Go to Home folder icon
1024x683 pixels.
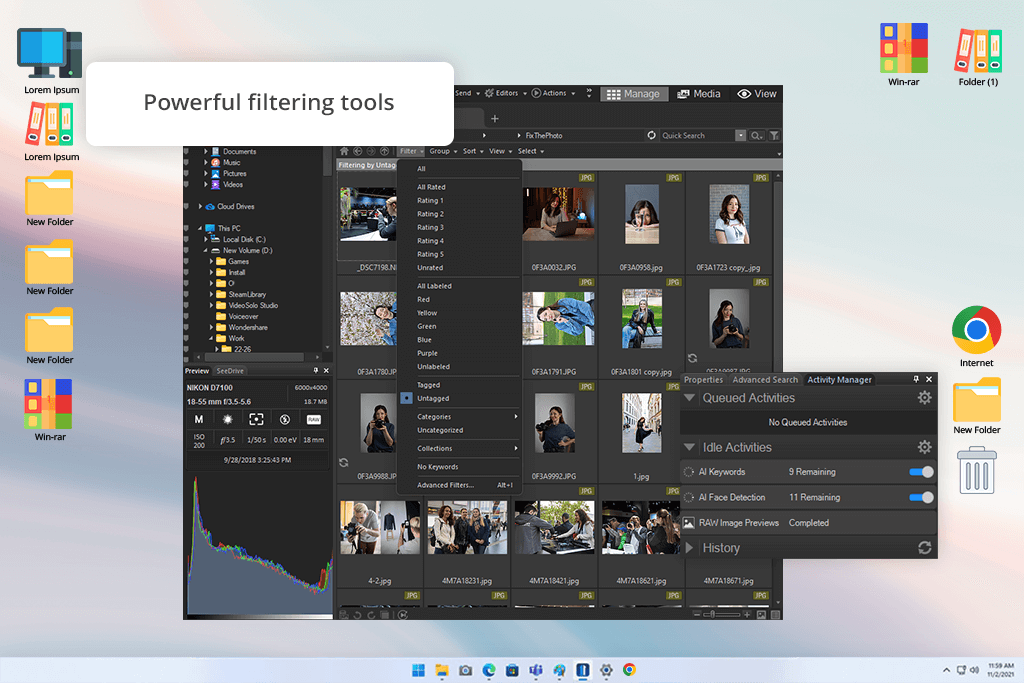tap(344, 151)
